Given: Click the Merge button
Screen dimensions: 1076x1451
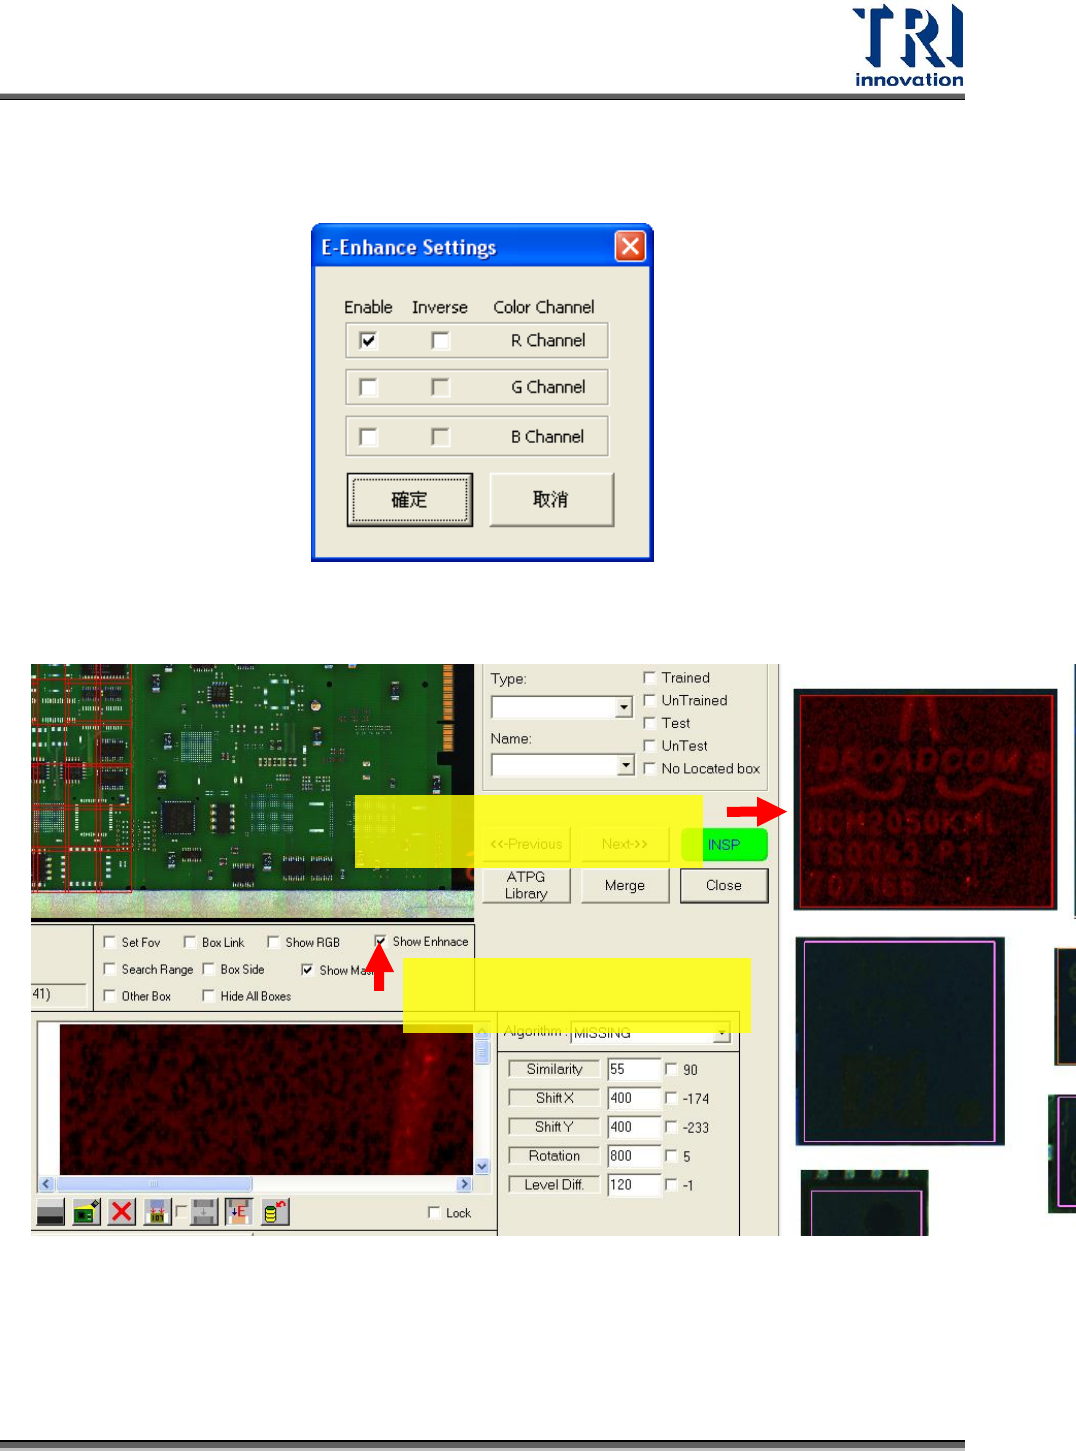Looking at the screenshot, I should point(625,885).
